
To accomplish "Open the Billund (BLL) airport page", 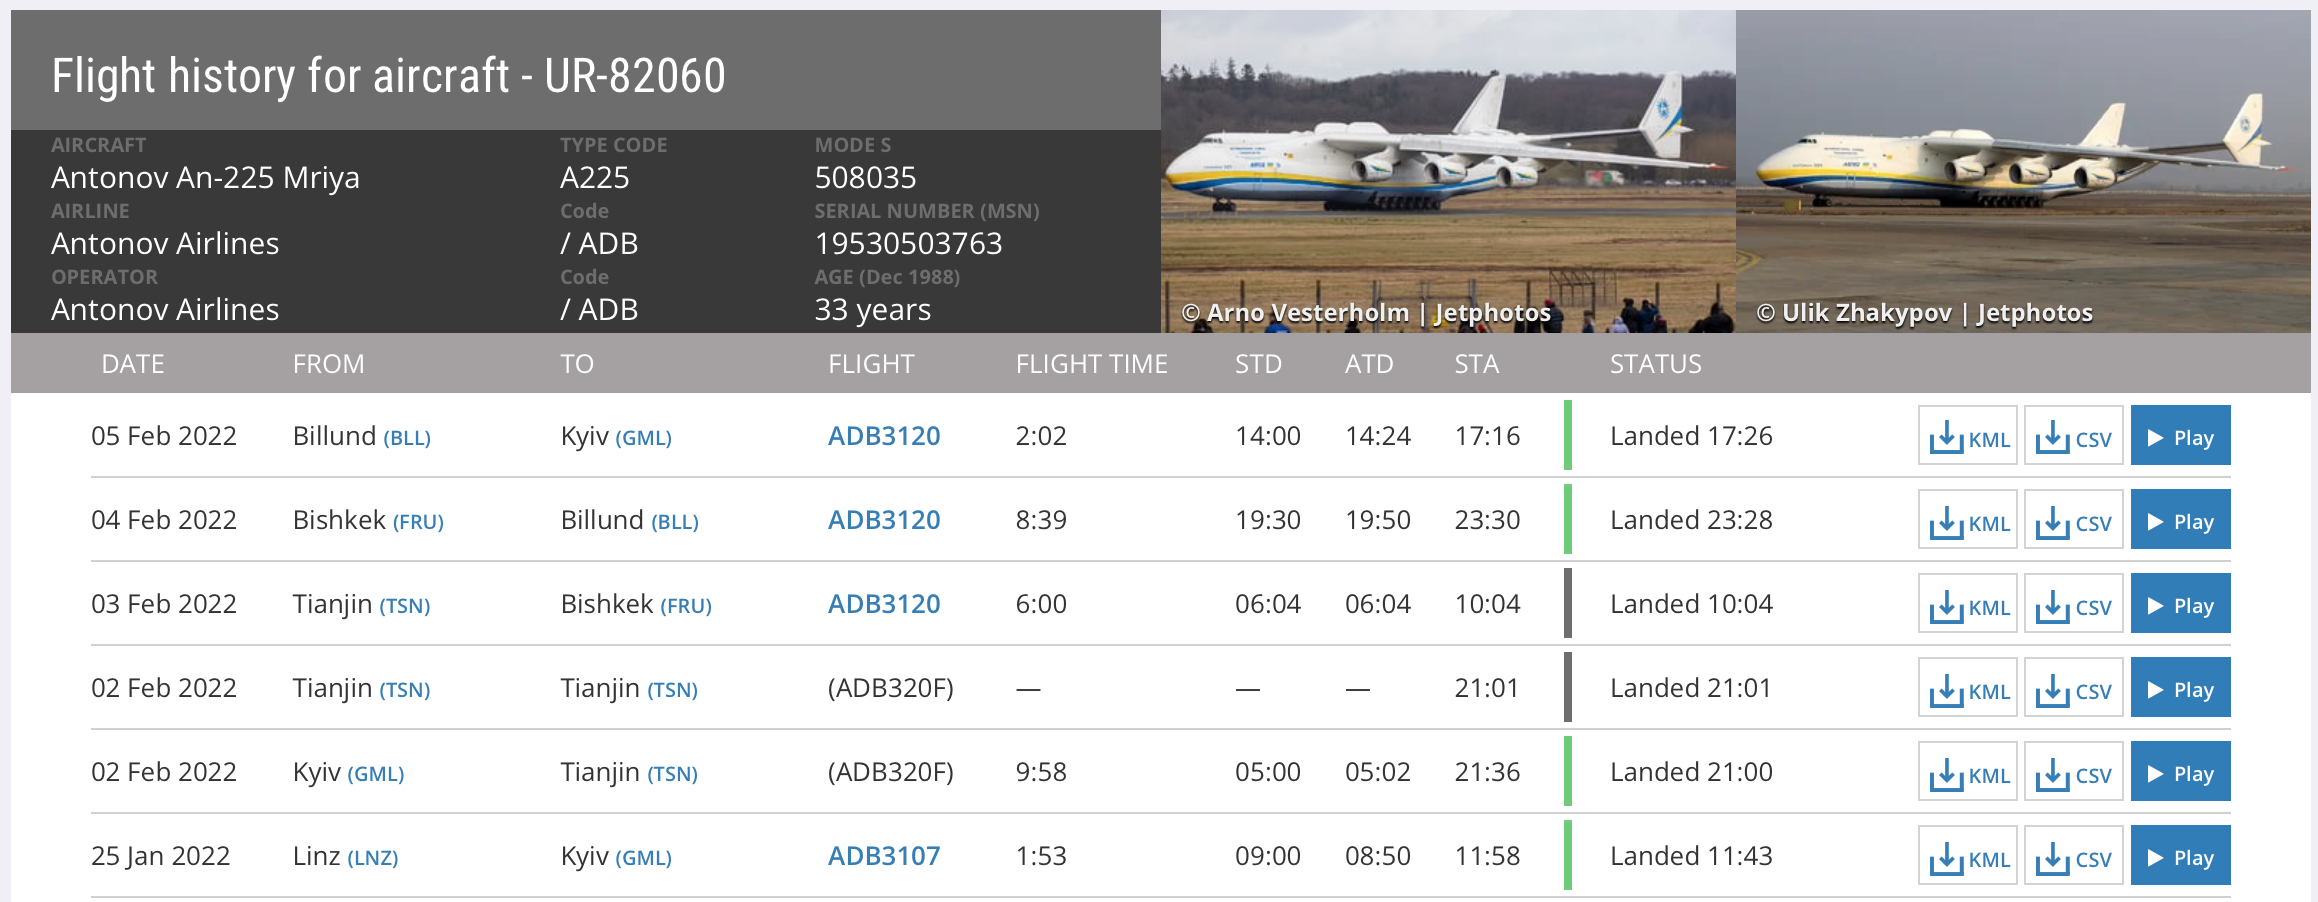I will 408,437.
